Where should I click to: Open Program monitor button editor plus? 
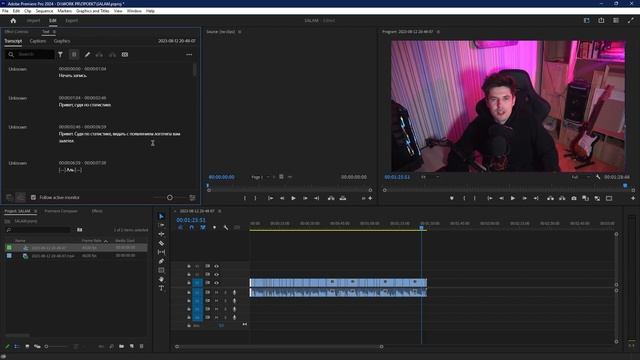[x=633, y=198]
